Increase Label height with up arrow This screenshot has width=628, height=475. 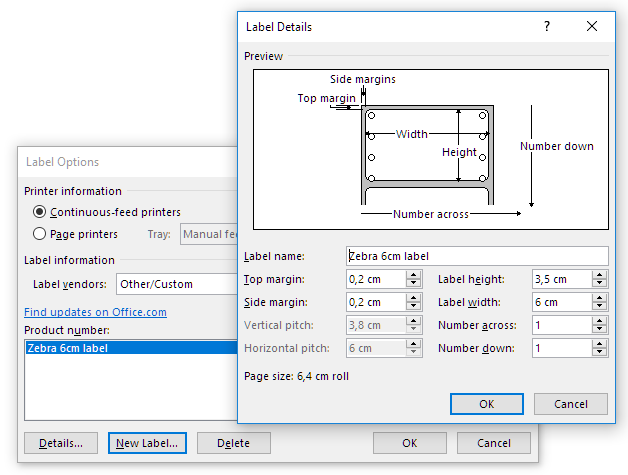601,275
